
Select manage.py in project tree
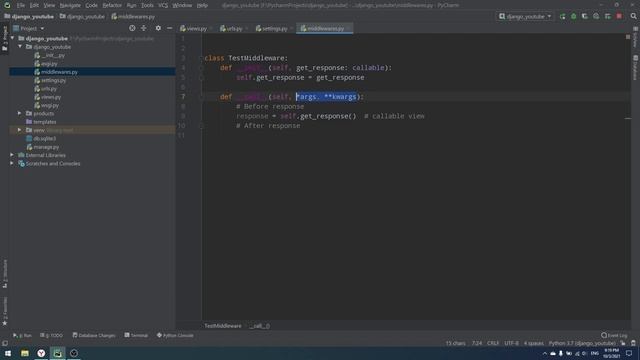[42, 147]
